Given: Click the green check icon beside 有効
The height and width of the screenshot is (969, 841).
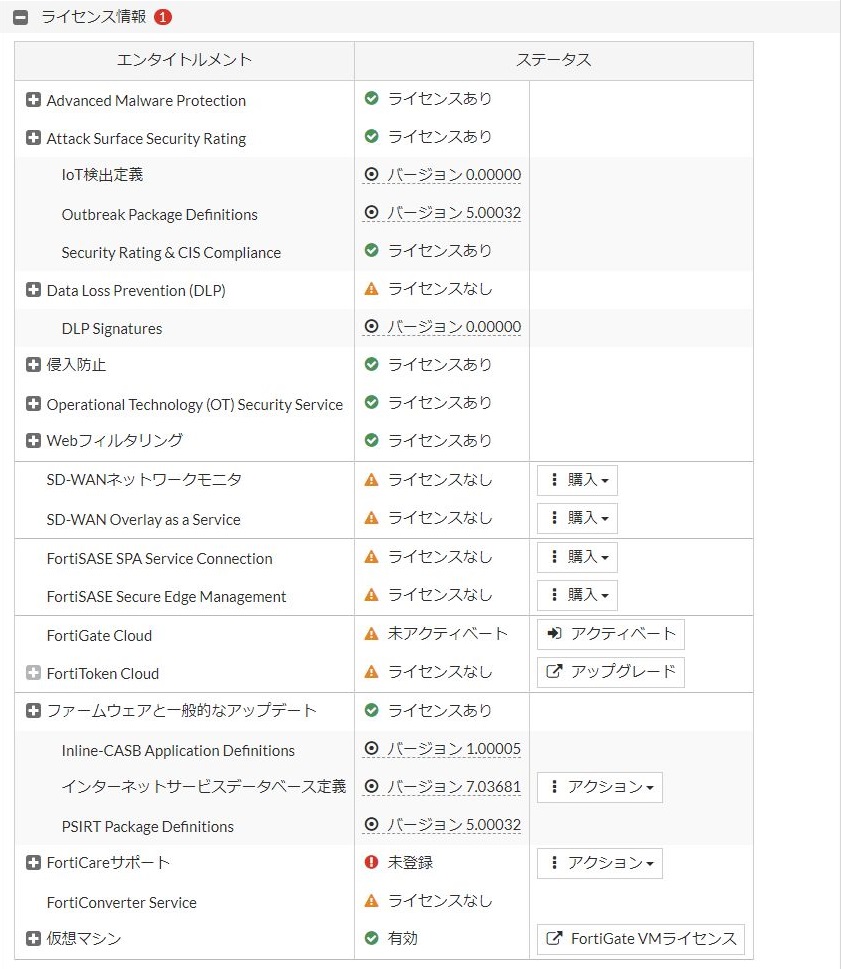Looking at the screenshot, I should click(371, 938).
